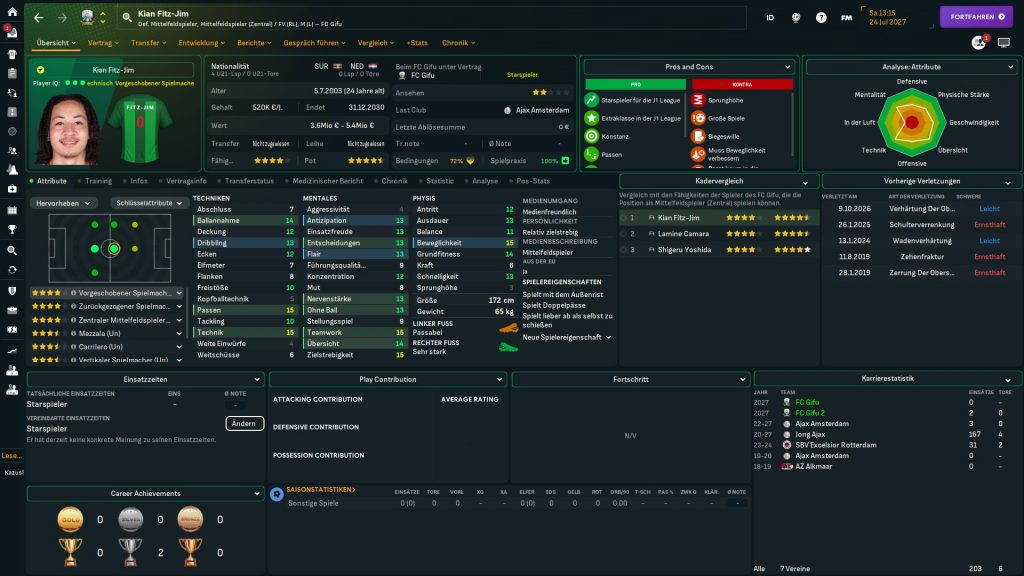Open the Schlüsselattribute dropdown
This screenshot has width=1024, height=576.
click(149, 202)
